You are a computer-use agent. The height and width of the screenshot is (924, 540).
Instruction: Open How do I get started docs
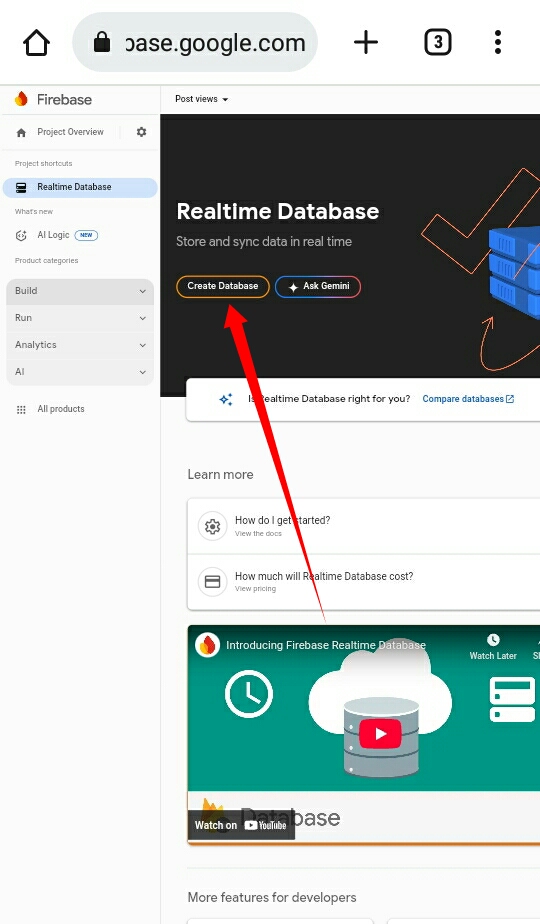[364, 526]
